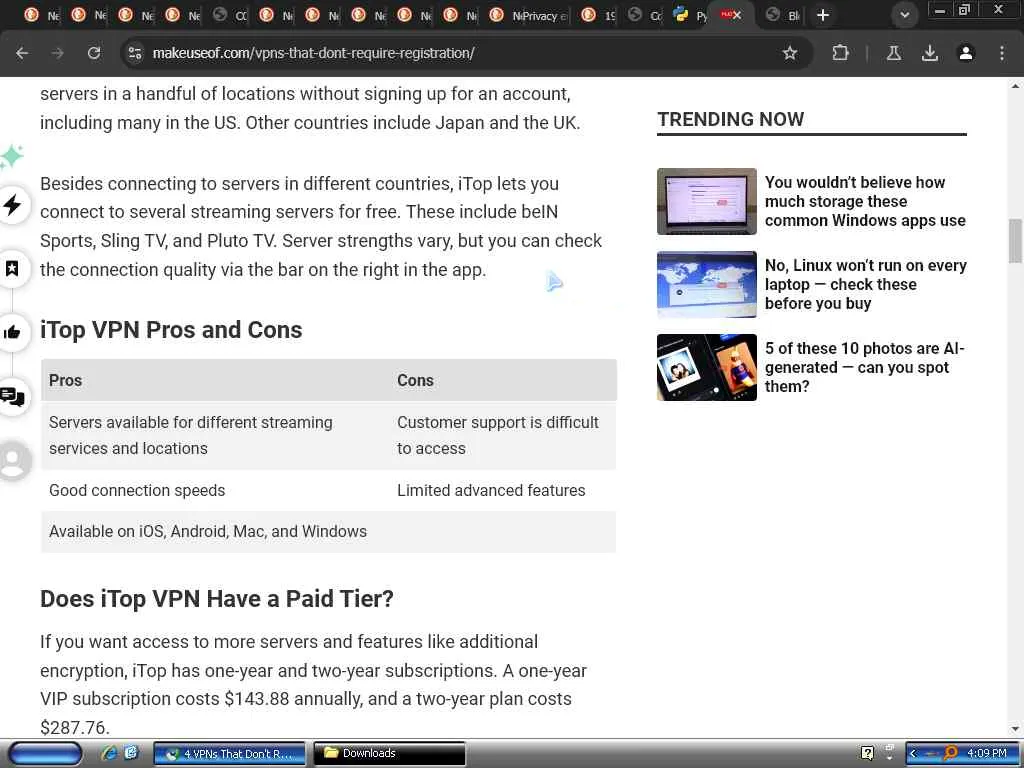Click the grey user avatar in sidebar
The width and height of the screenshot is (1024, 768).
[12, 460]
